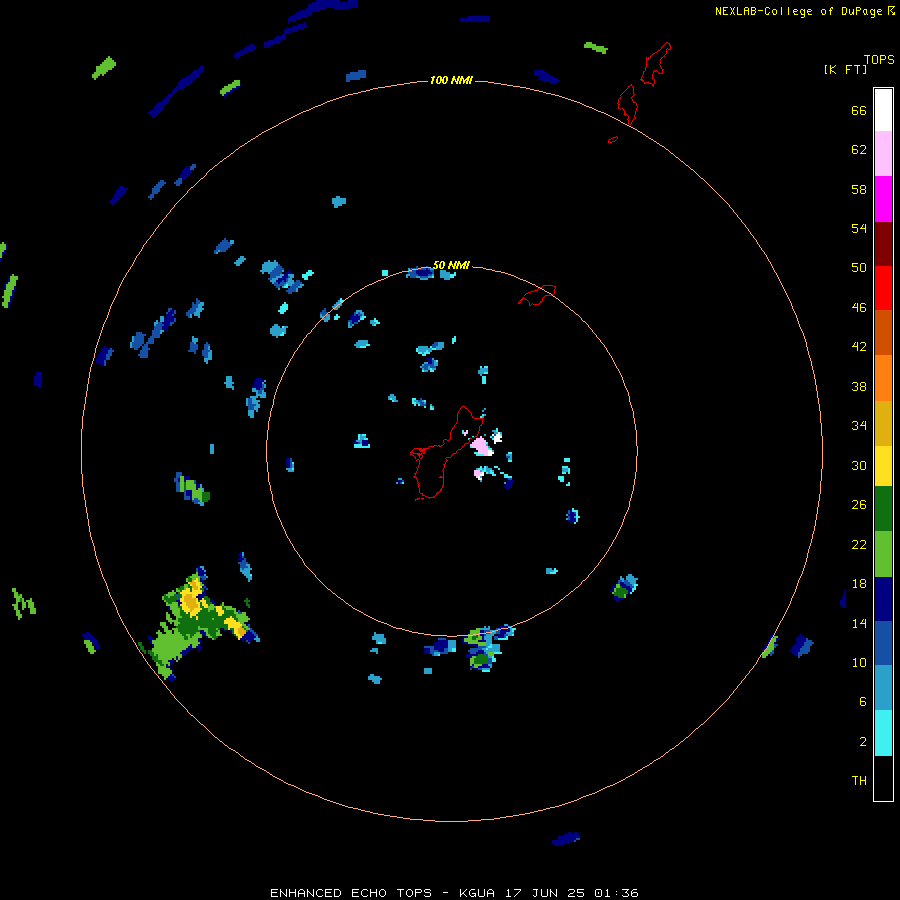Select the "10" legend value
This screenshot has width=900, height=900.
pyautogui.click(x=859, y=662)
